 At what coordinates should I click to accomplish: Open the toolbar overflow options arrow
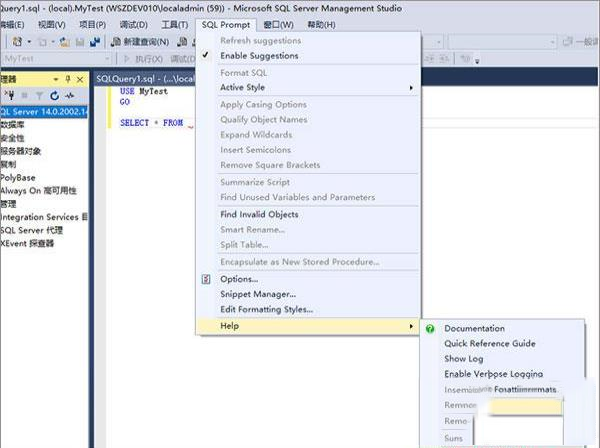(477, 60)
